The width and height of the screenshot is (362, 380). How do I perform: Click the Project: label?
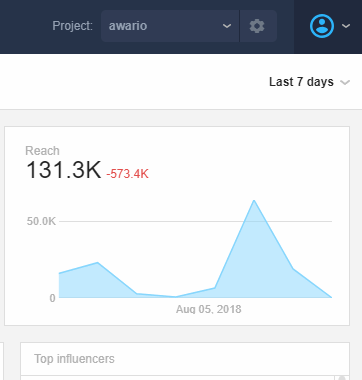[72, 26]
